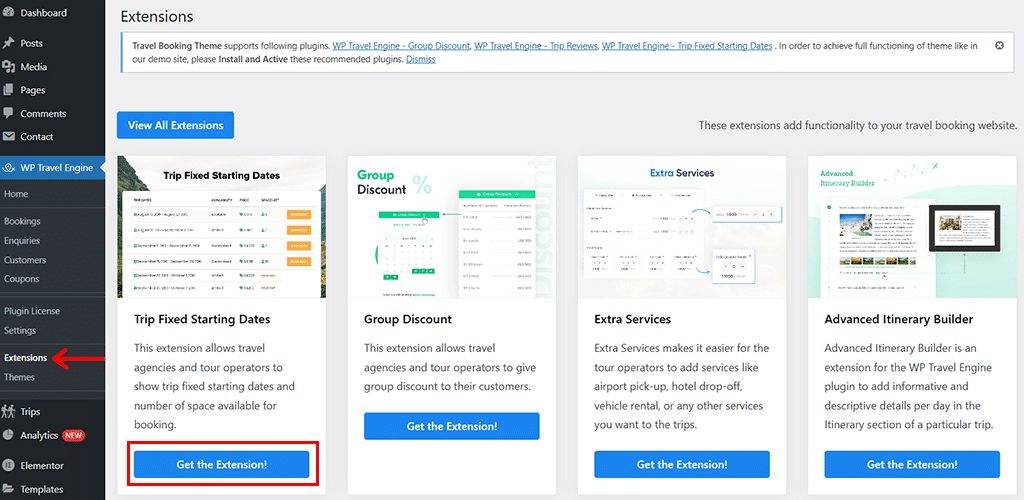Image resolution: width=1024 pixels, height=500 pixels.
Task: Open the Customers submenu
Action: (25, 260)
